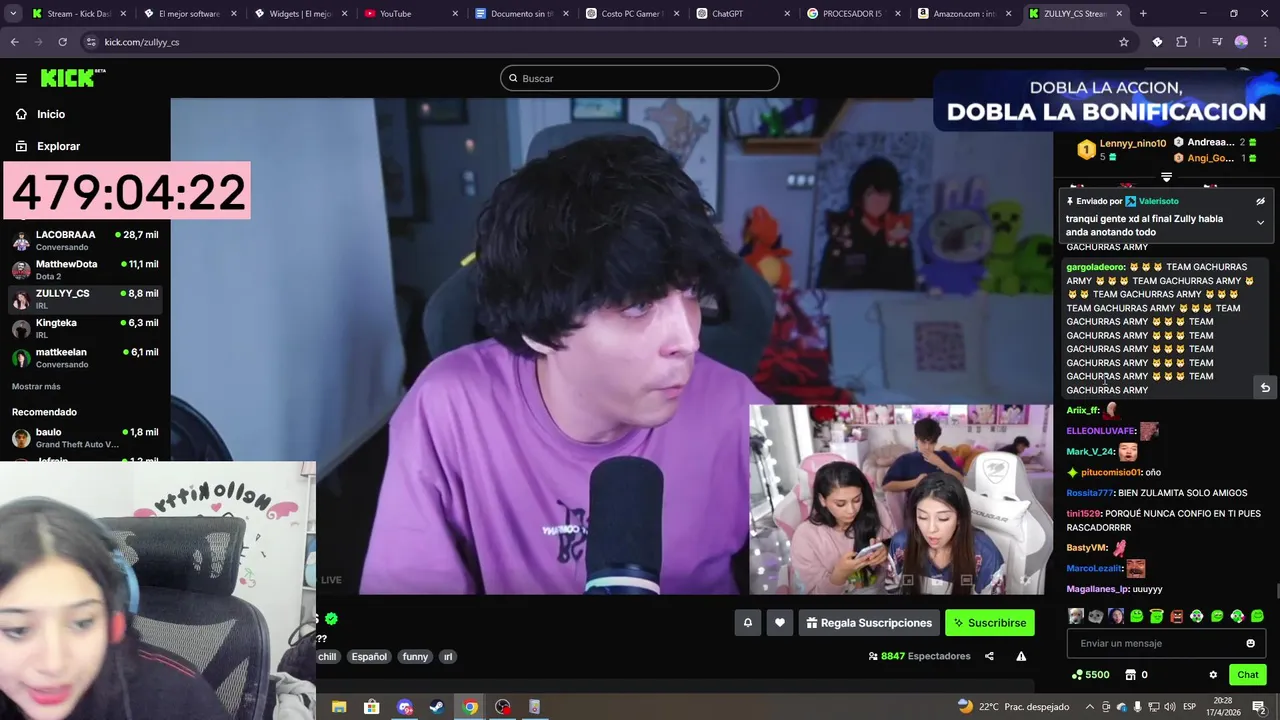Open LACOBRAAA channel in the sidebar
This screenshot has height=720, width=1280.
(x=85, y=240)
